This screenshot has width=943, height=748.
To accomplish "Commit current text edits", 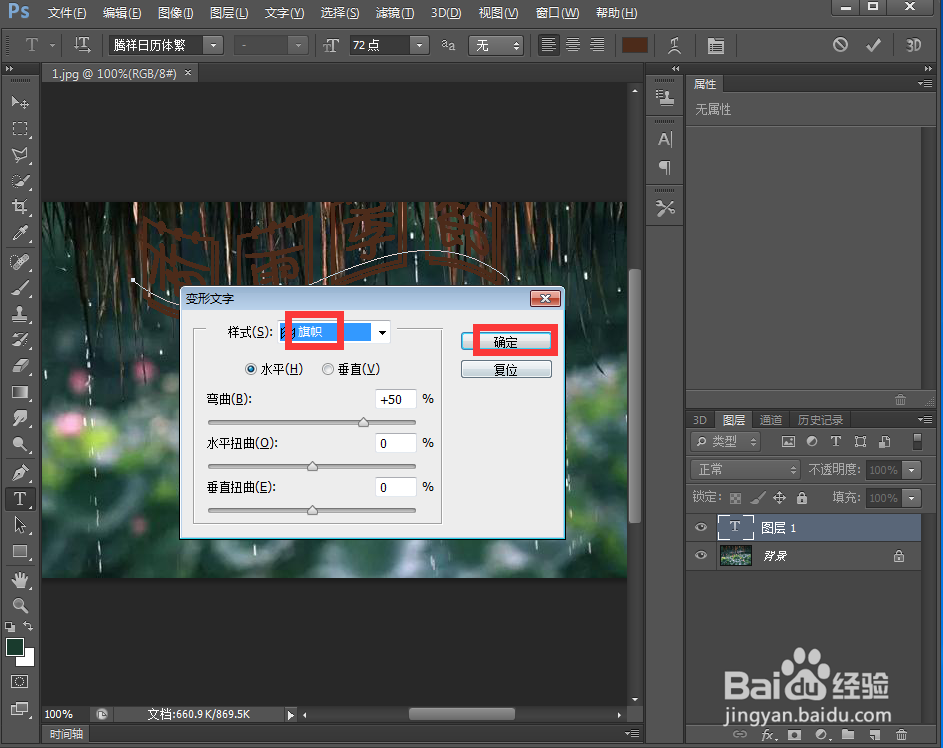I will pyautogui.click(x=873, y=45).
